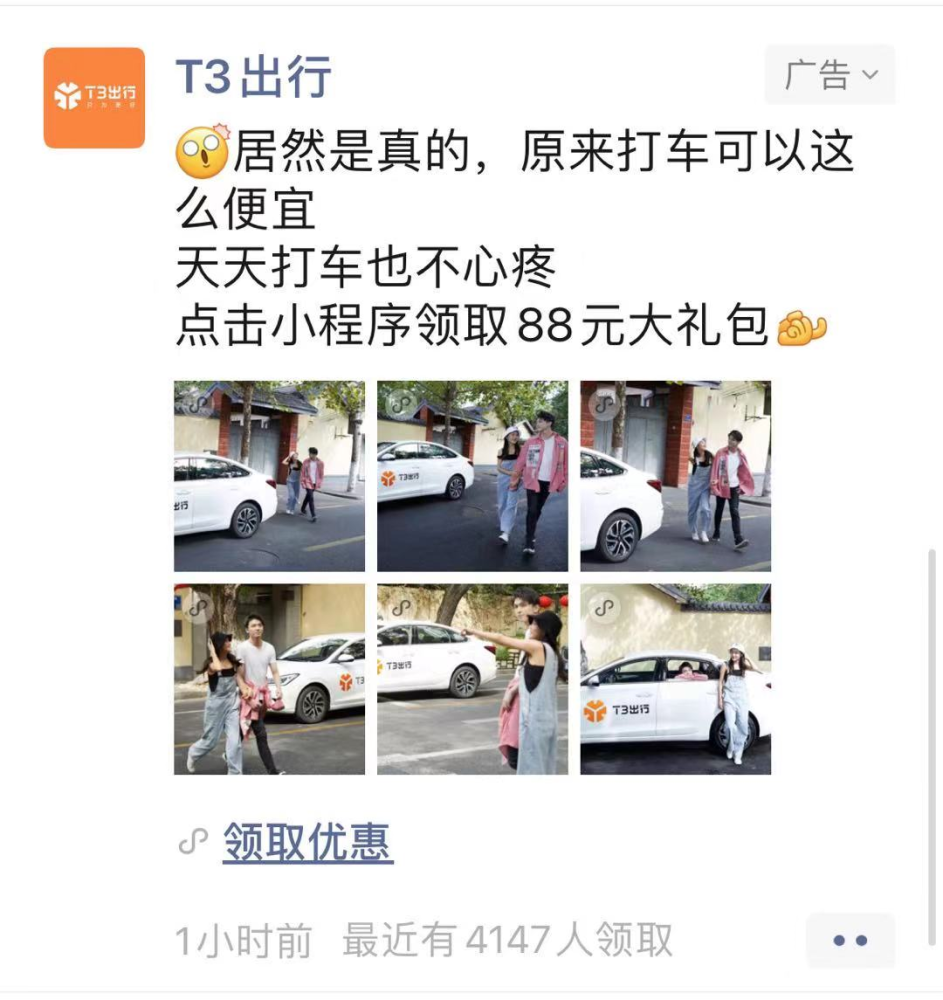Click mini program badge on fifth photo

[402, 608]
